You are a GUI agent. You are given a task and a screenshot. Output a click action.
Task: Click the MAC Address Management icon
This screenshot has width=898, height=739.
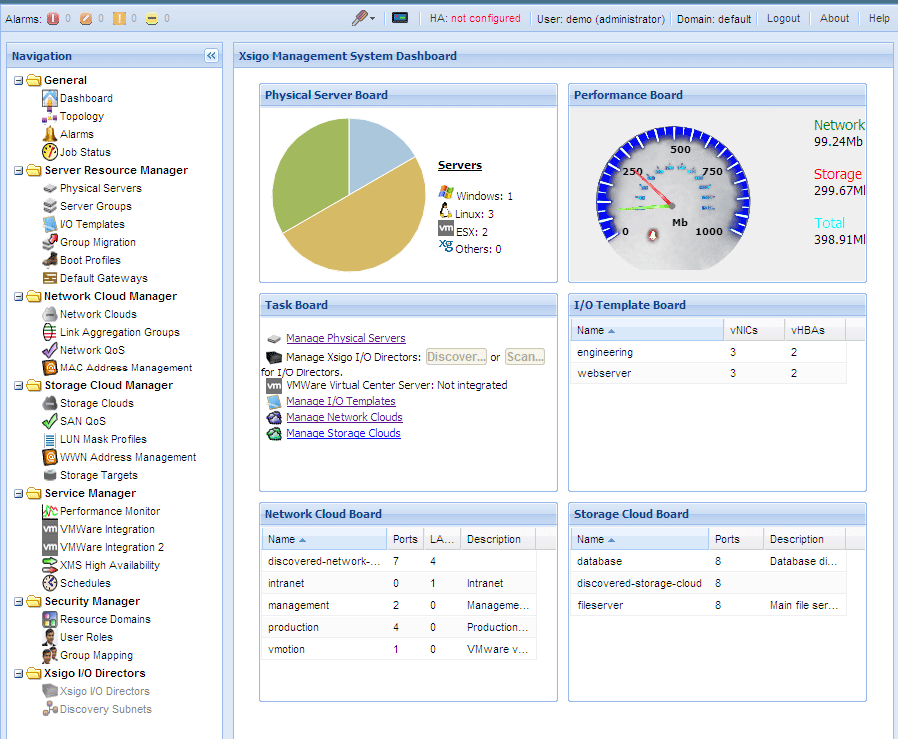pos(50,367)
